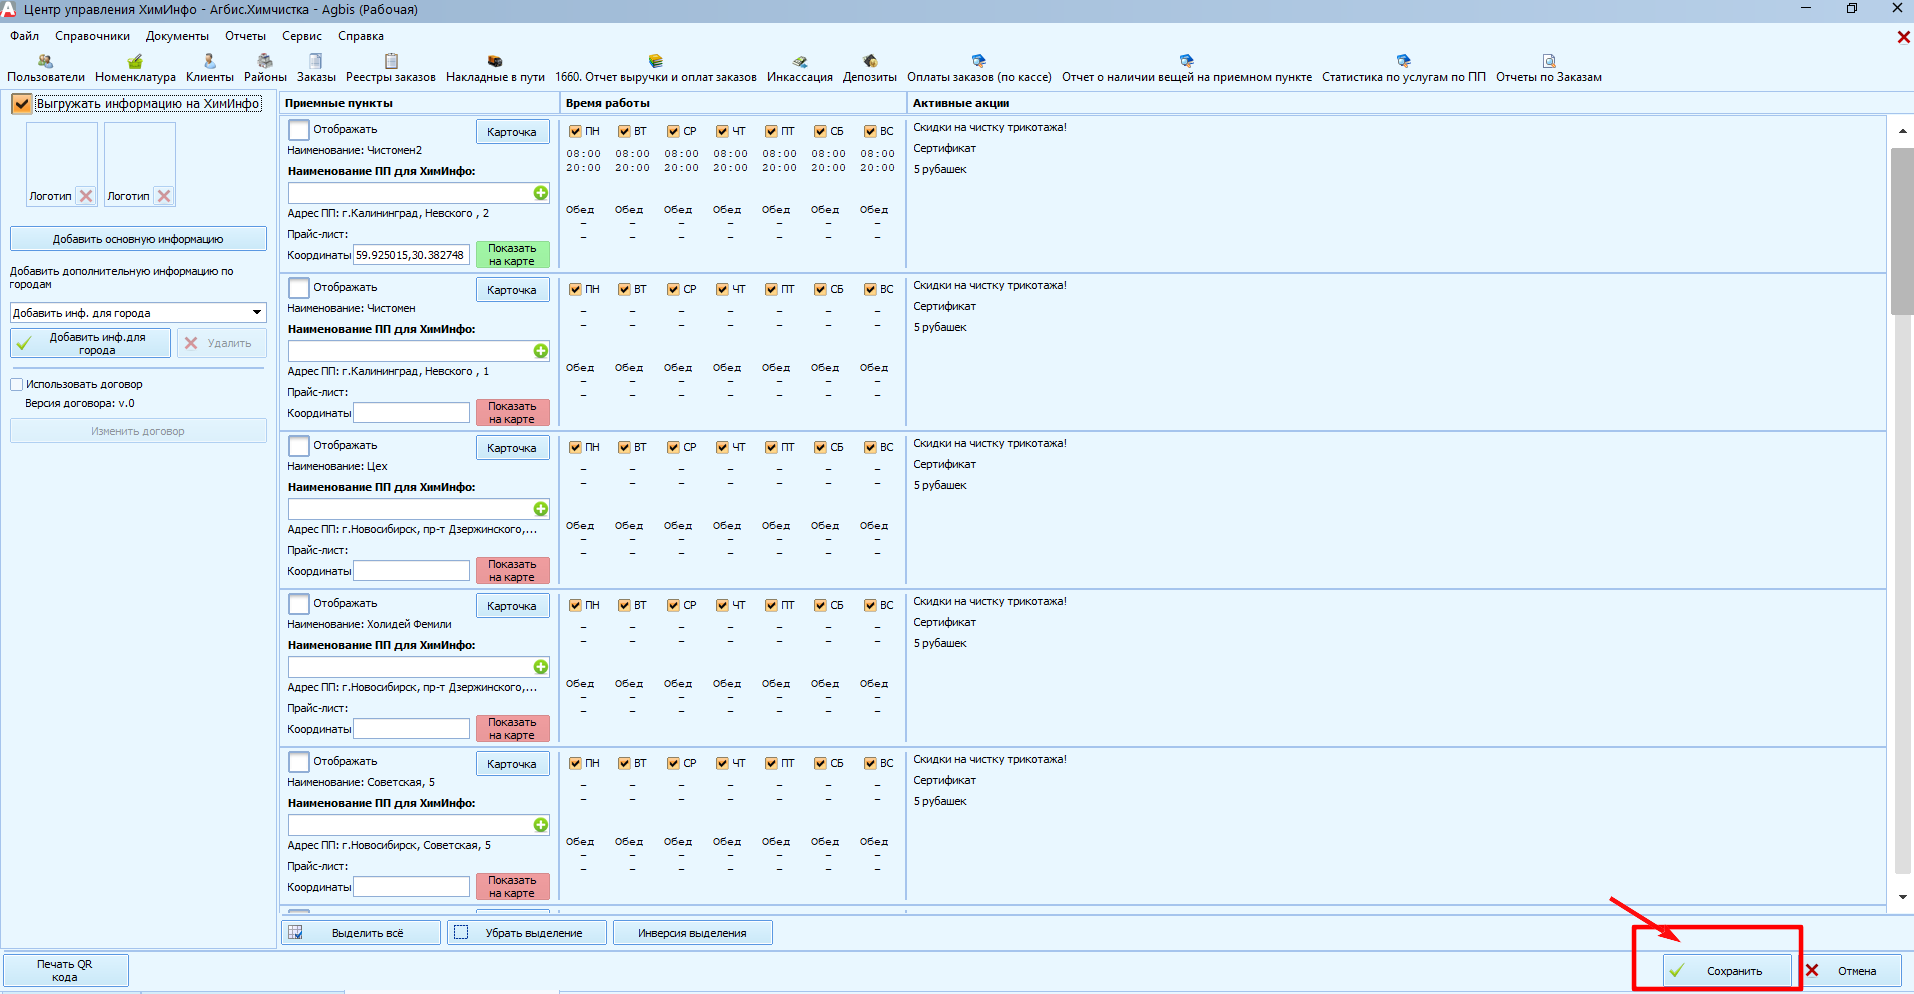The height and width of the screenshot is (994, 1914).
Task: Open Оплаты заказов (по кассе) toolbar icon
Action: coord(979,69)
